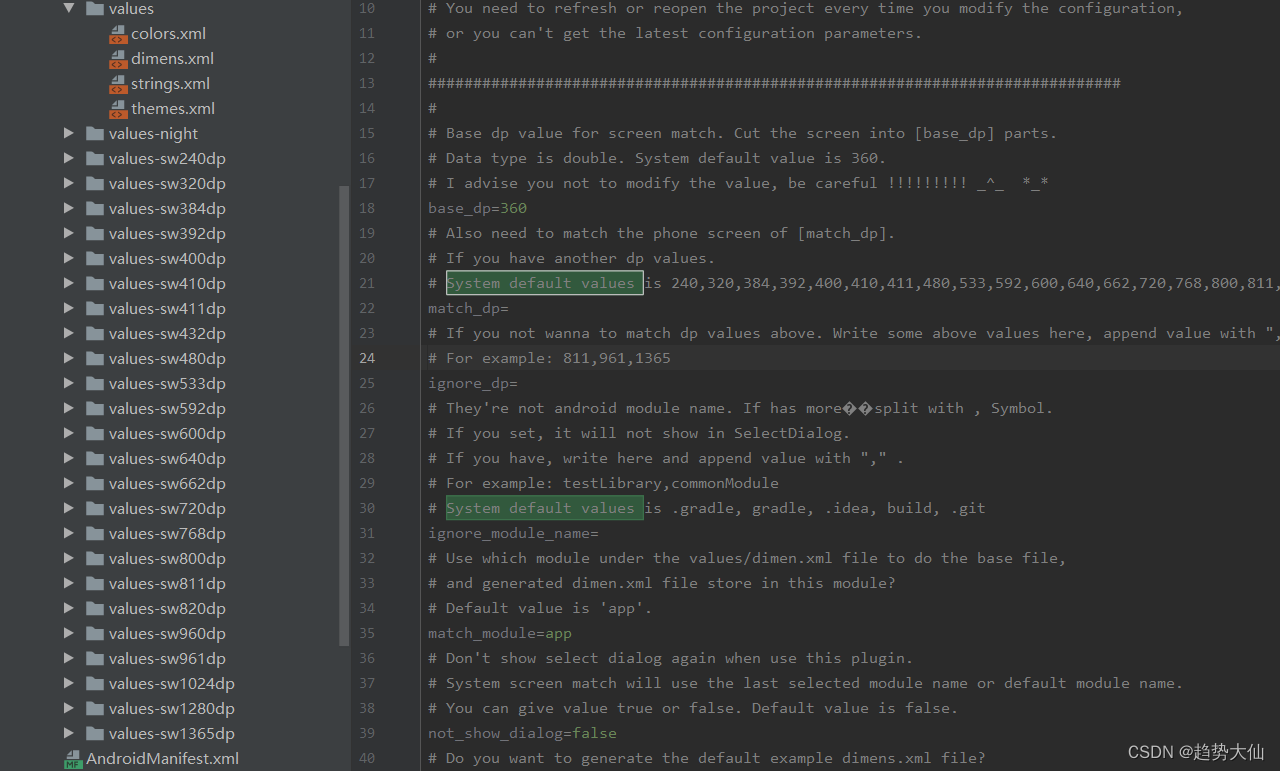Expand the values-night folder arrow
Image resolution: width=1280 pixels, height=771 pixels.
point(69,133)
